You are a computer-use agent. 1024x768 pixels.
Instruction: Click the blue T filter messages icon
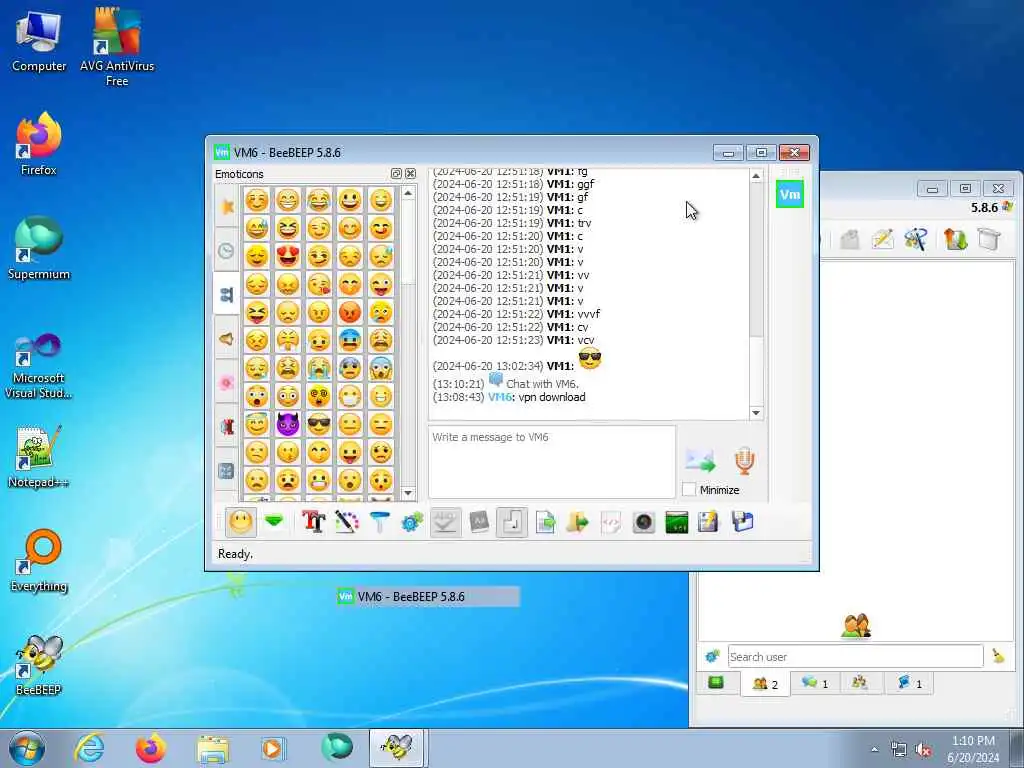pos(379,522)
